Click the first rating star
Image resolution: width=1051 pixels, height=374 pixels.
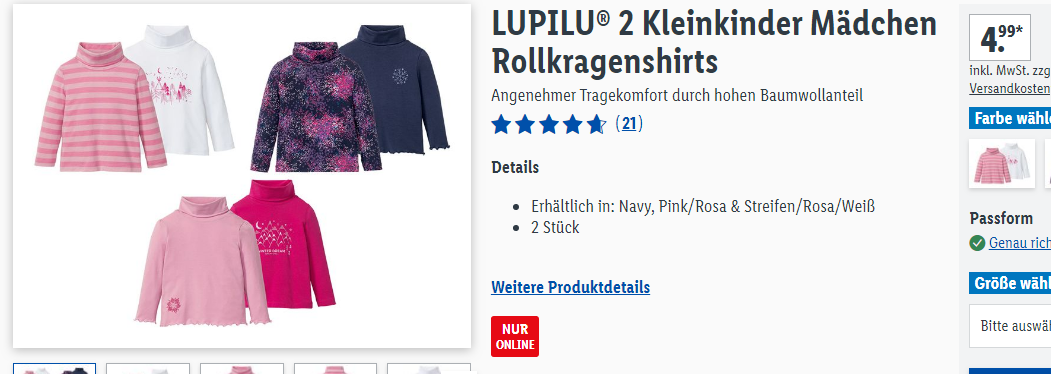[x=501, y=125]
